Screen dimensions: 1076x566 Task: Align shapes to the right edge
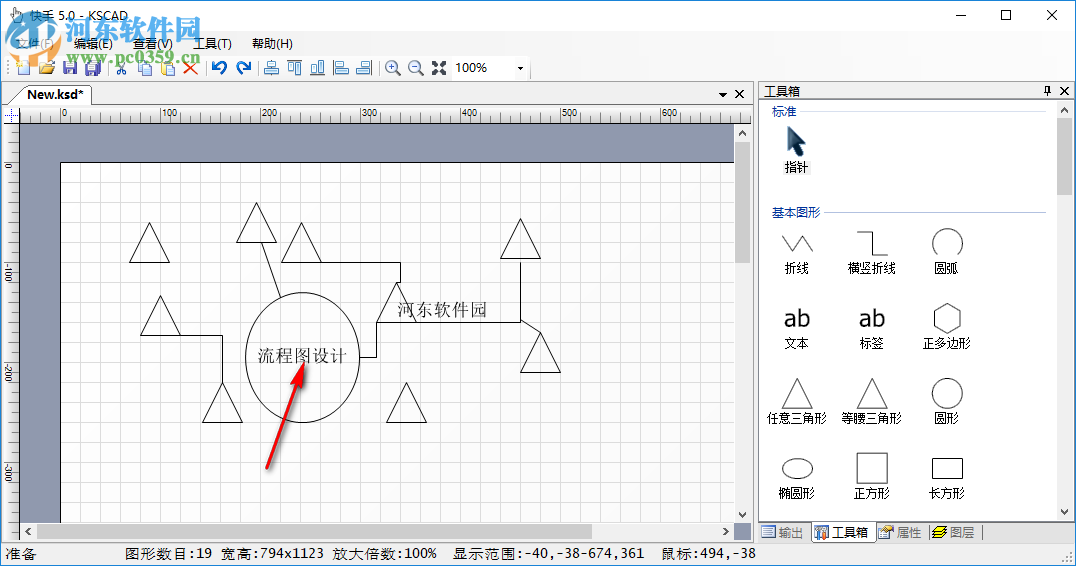(364, 67)
